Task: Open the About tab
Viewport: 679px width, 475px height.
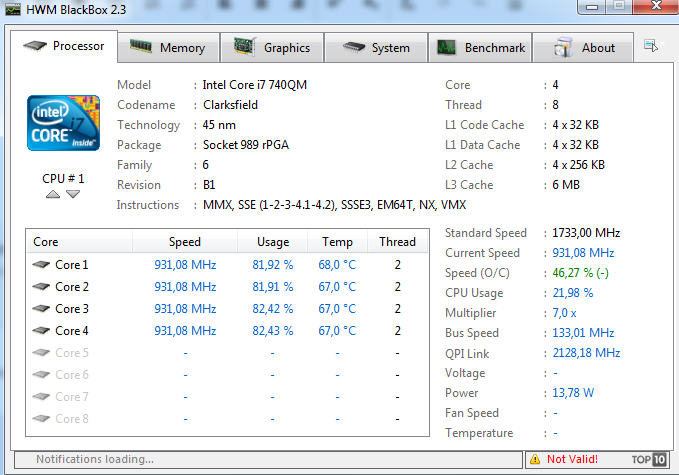Action: tap(583, 48)
